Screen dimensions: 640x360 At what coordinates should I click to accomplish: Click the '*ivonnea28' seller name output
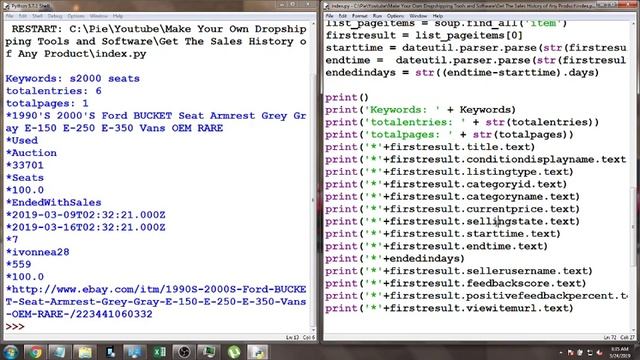[x=38, y=252]
